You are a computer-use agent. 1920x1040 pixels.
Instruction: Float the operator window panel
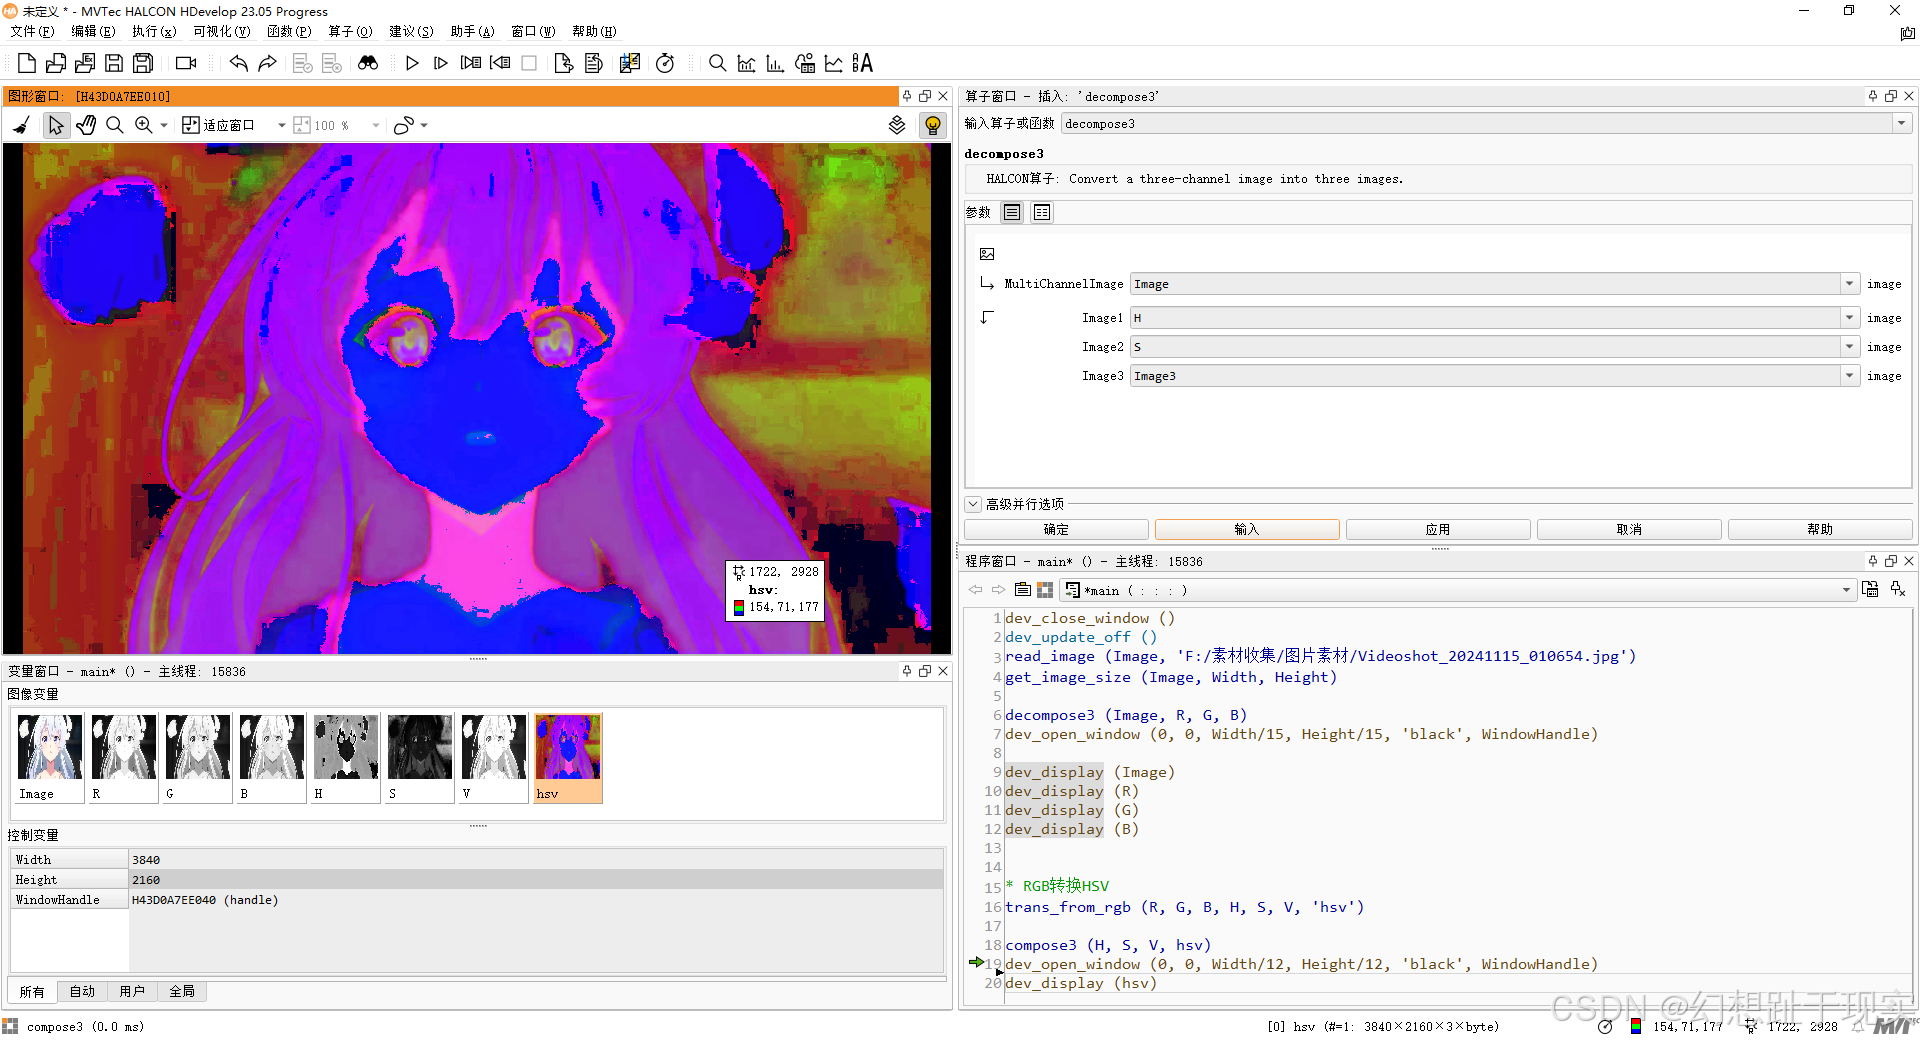(x=1891, y=96)
